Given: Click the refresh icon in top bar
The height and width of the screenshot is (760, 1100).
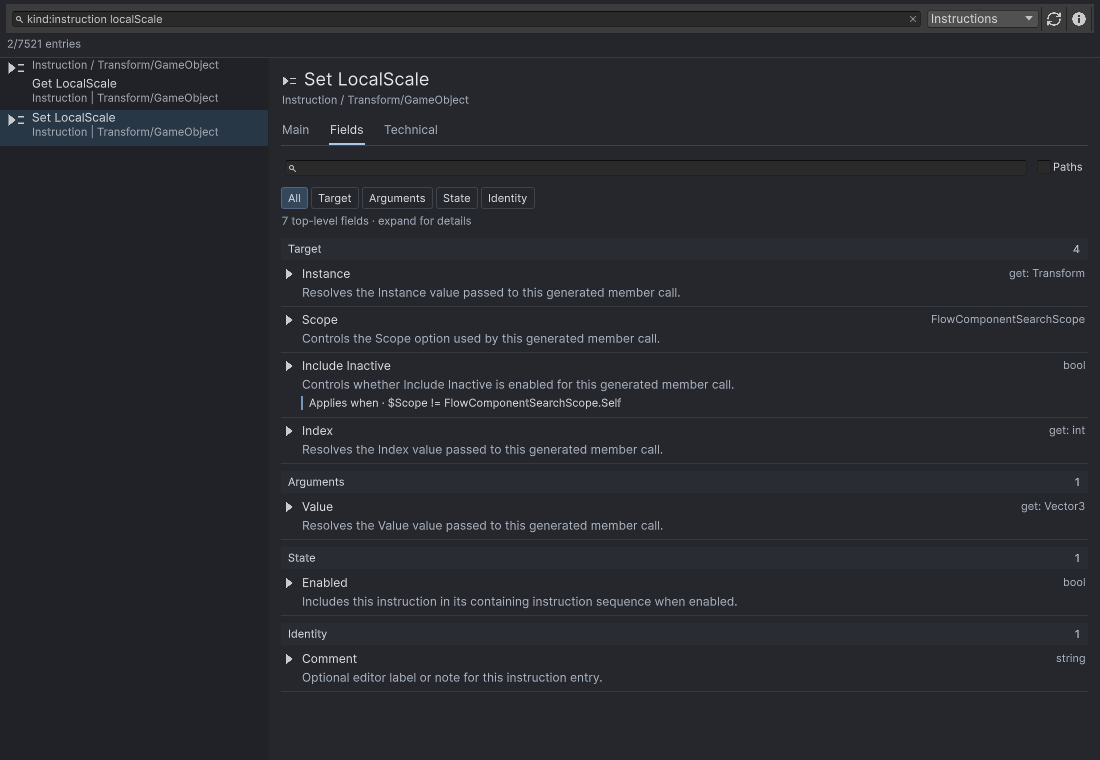Looking at the screenshot, I should pyautogui.click(x=1054, y=19).
